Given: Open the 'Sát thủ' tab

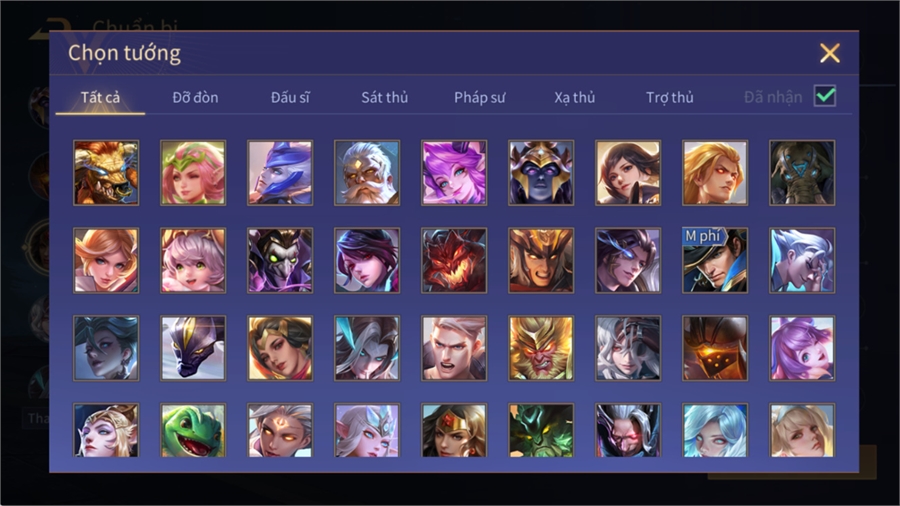Looking at the screenshot, I should [x=385, y=98].
